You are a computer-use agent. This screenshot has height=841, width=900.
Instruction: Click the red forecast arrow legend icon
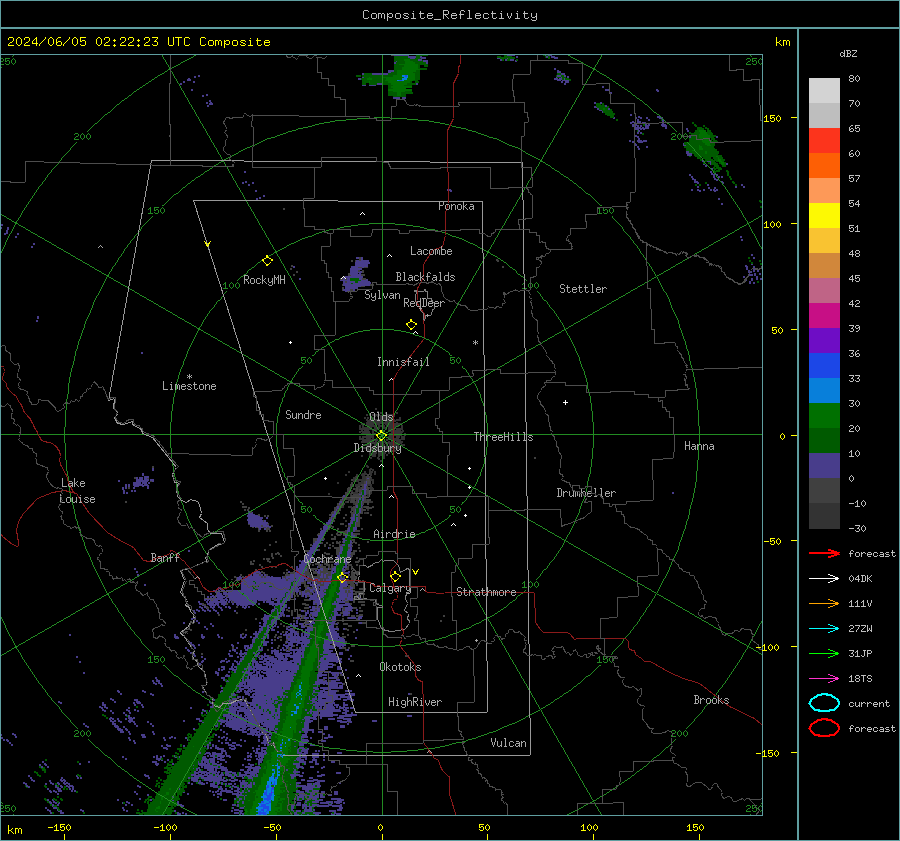(824, 553)
